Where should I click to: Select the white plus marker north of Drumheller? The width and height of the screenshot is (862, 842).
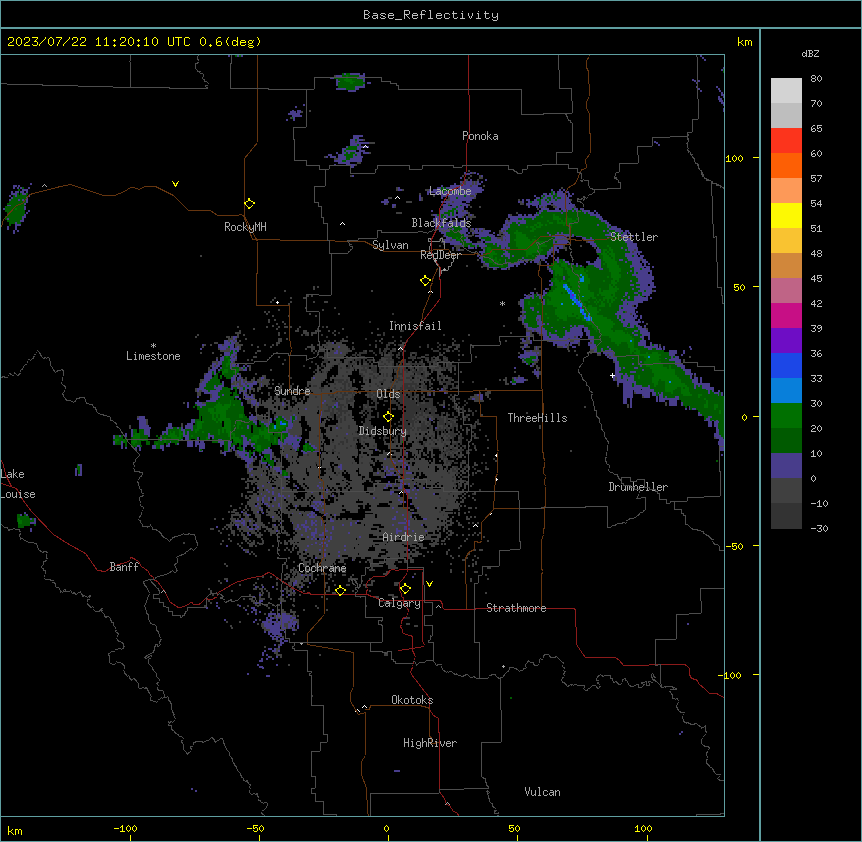pos(612,375)
